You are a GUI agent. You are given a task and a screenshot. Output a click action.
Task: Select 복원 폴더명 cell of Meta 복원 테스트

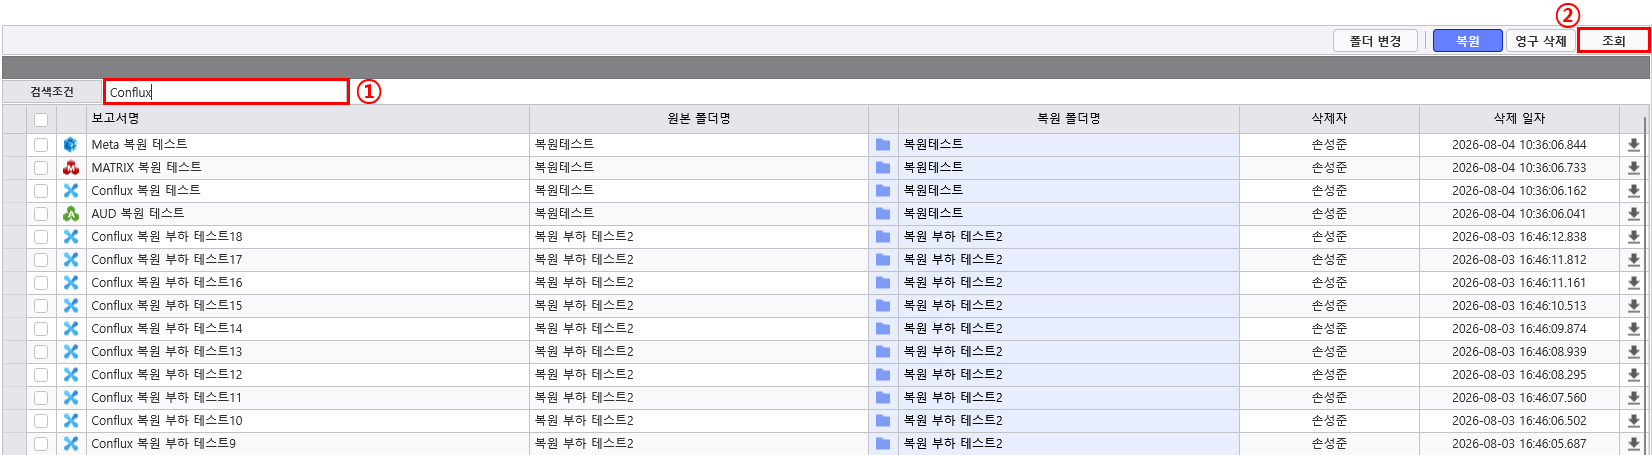point(1069,145)
